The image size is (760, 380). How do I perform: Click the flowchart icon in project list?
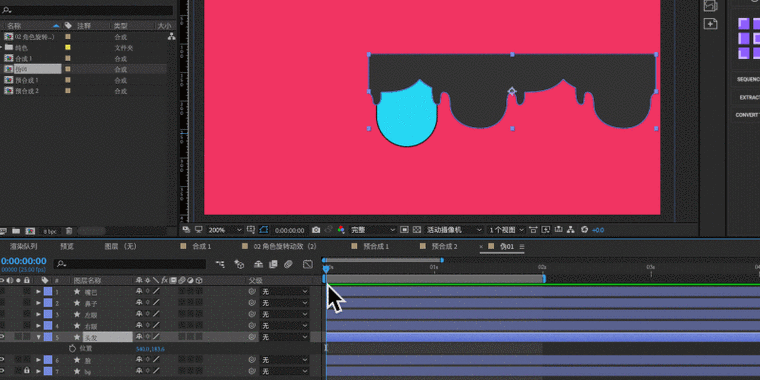pos(172,36)
